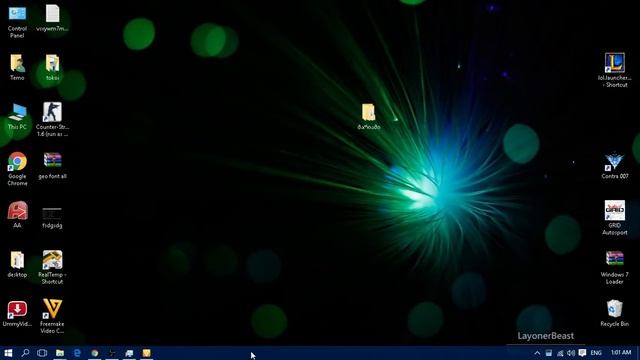Select the Freemake Video Converter shortcut
640x360 pixels.
[x=52, y=309]
